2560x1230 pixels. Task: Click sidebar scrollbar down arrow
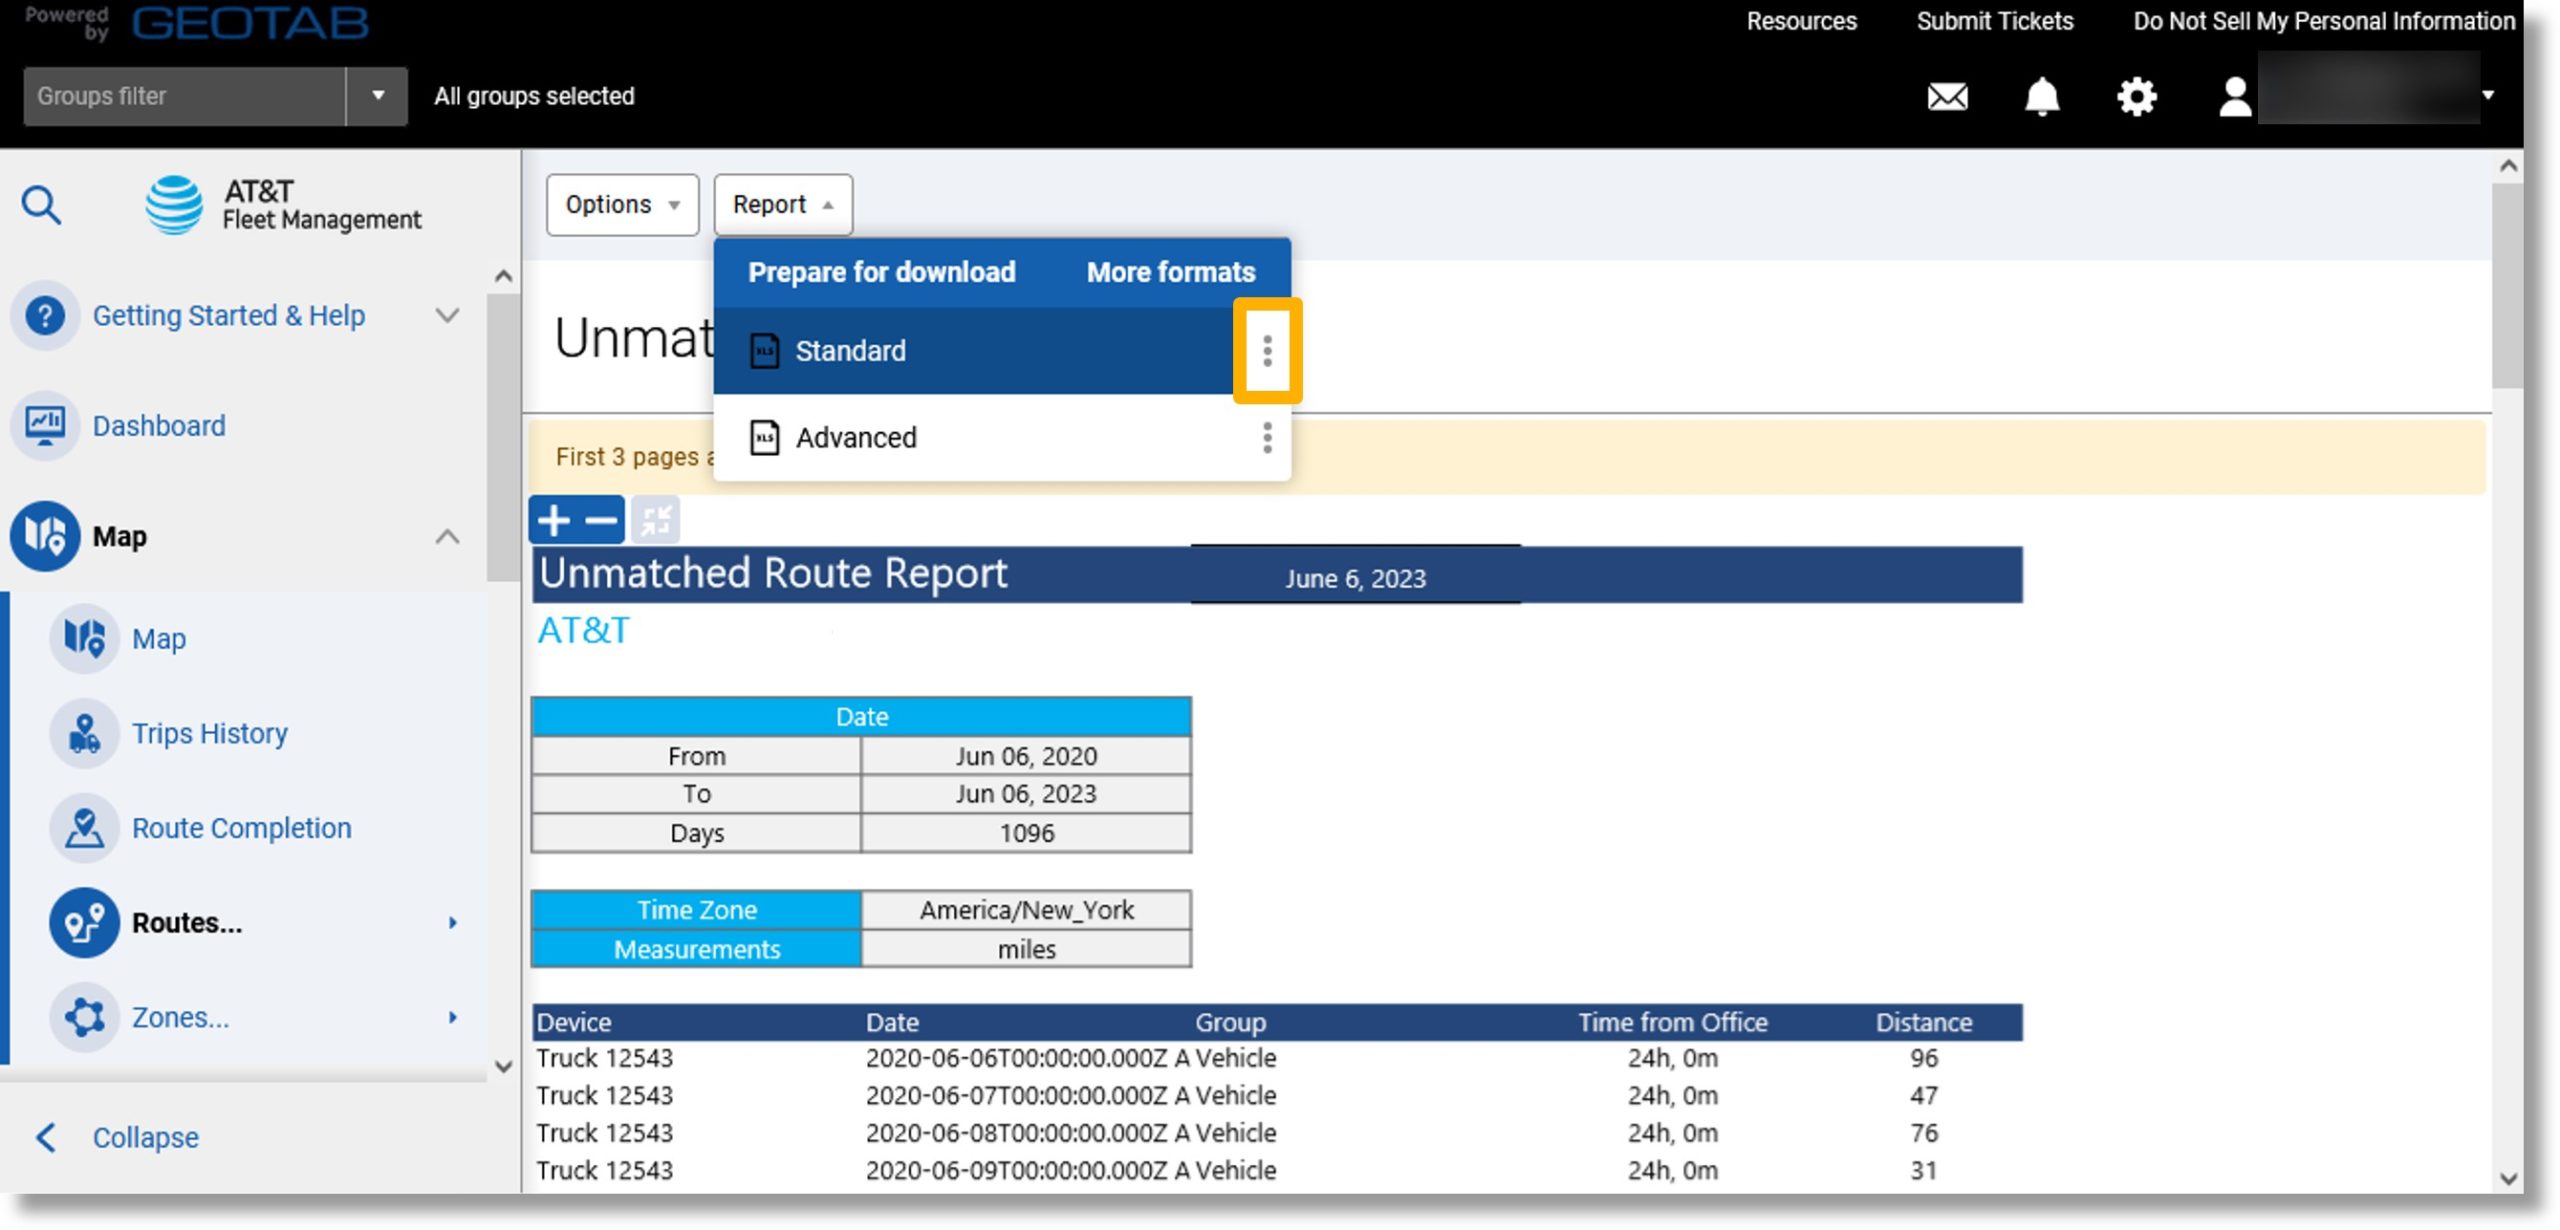(x=503, y=1066)
